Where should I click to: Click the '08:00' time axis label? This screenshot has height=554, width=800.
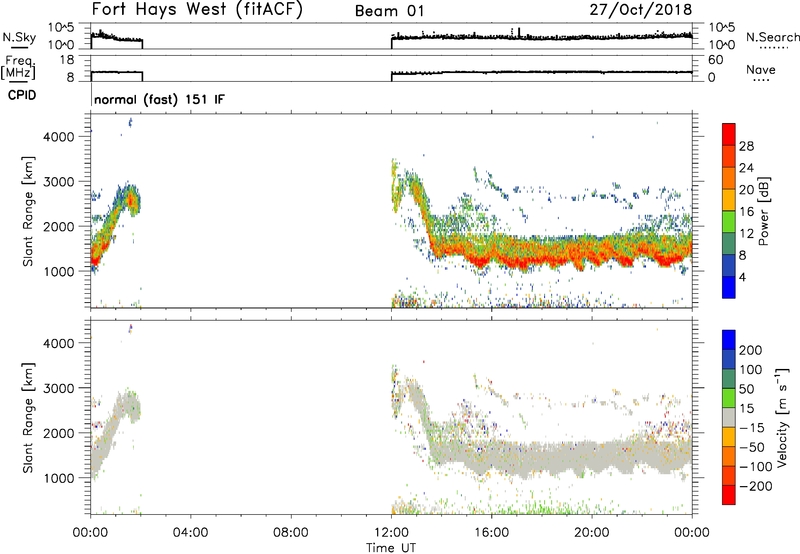tap(291, 533)
